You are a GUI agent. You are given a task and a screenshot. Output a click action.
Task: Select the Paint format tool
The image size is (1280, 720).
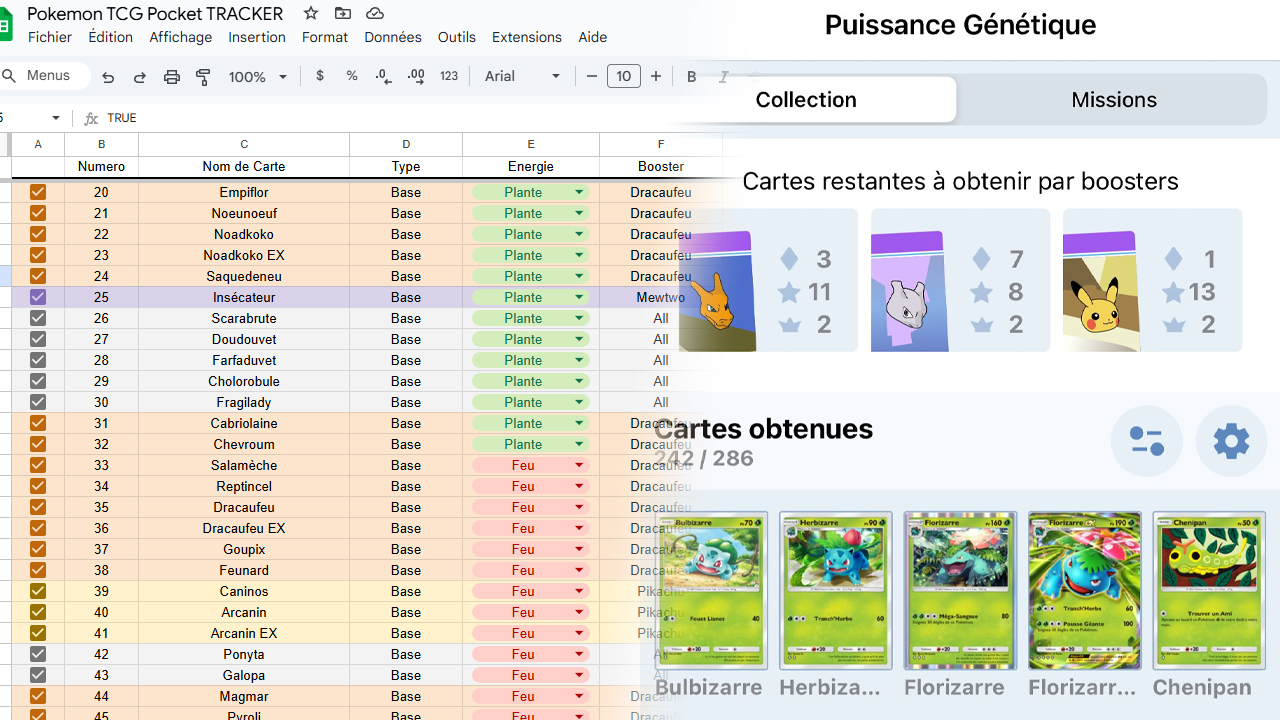tap(204, 77)
